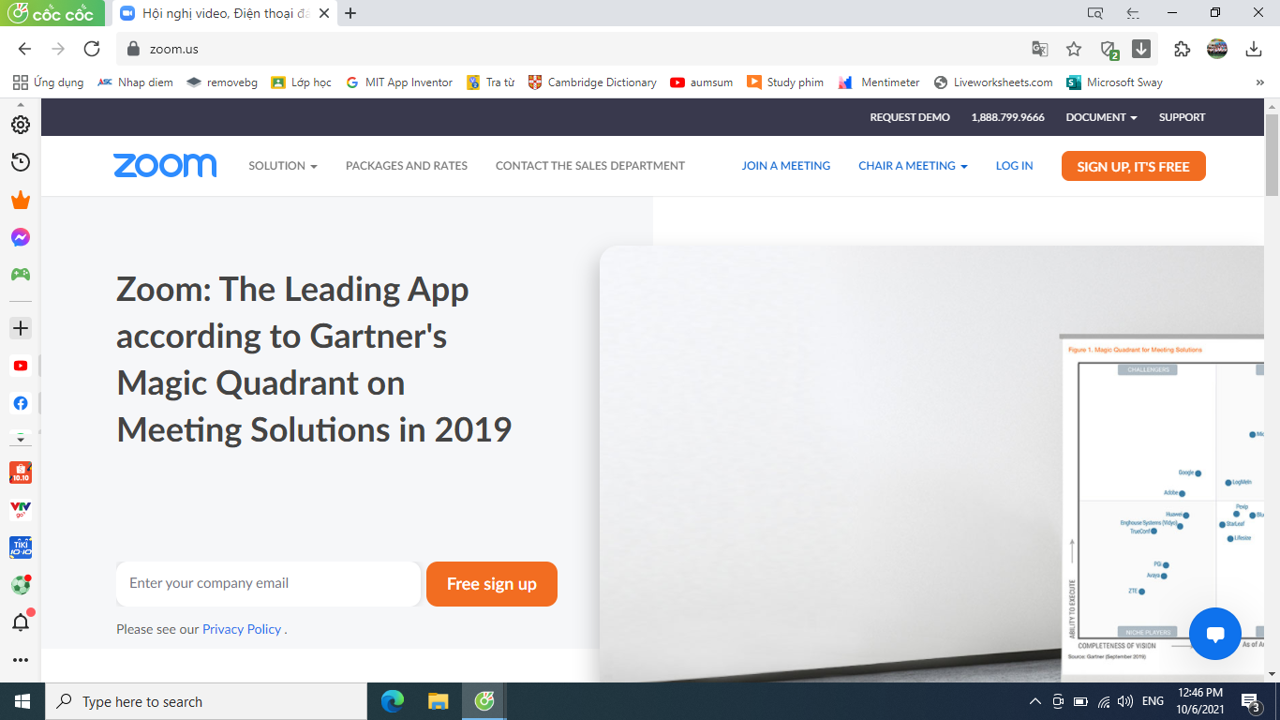Image resolution: width=1280 pixels, height=720 pixels.
Task: Open VTV Go shortcut in sidebar
Action: 20,510
